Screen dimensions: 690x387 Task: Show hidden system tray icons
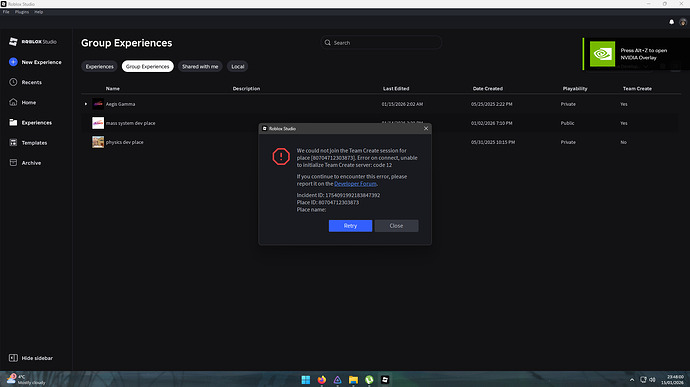coord(632,380)
